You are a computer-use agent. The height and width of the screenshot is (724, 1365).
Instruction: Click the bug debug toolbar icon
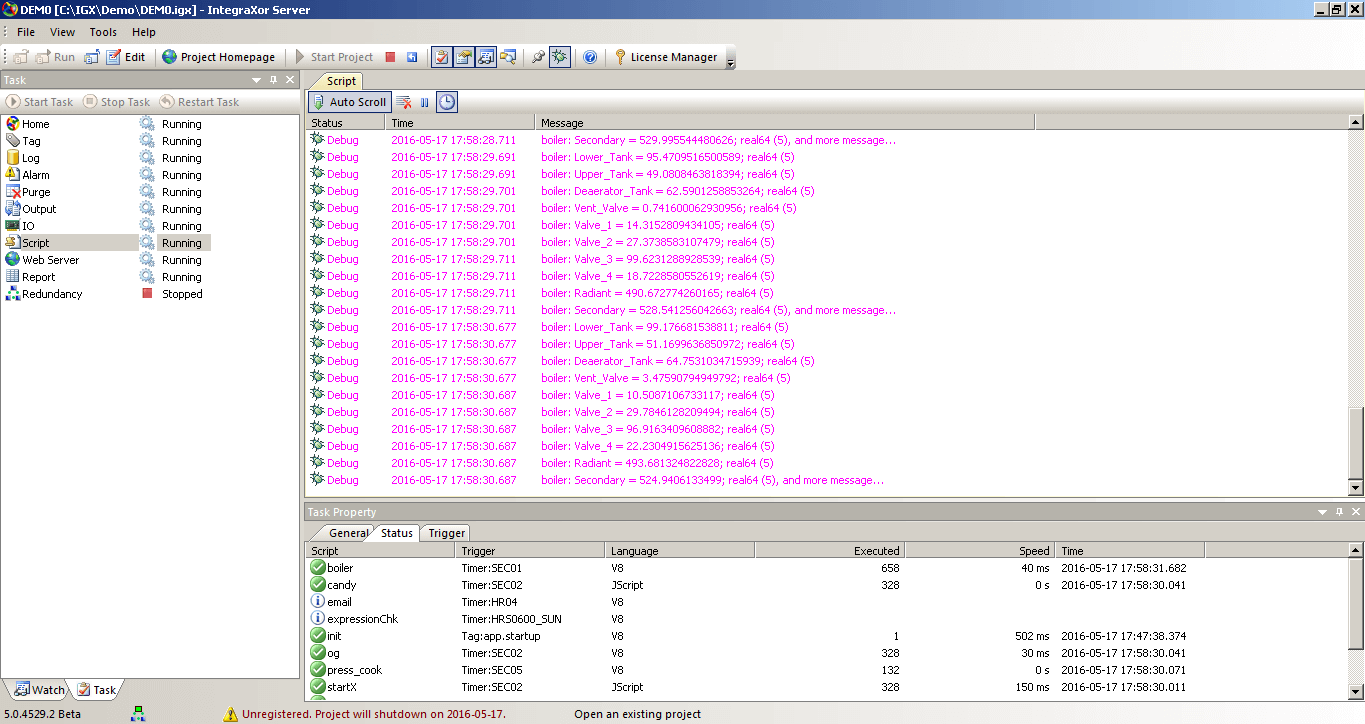click(x=560, y=57)
